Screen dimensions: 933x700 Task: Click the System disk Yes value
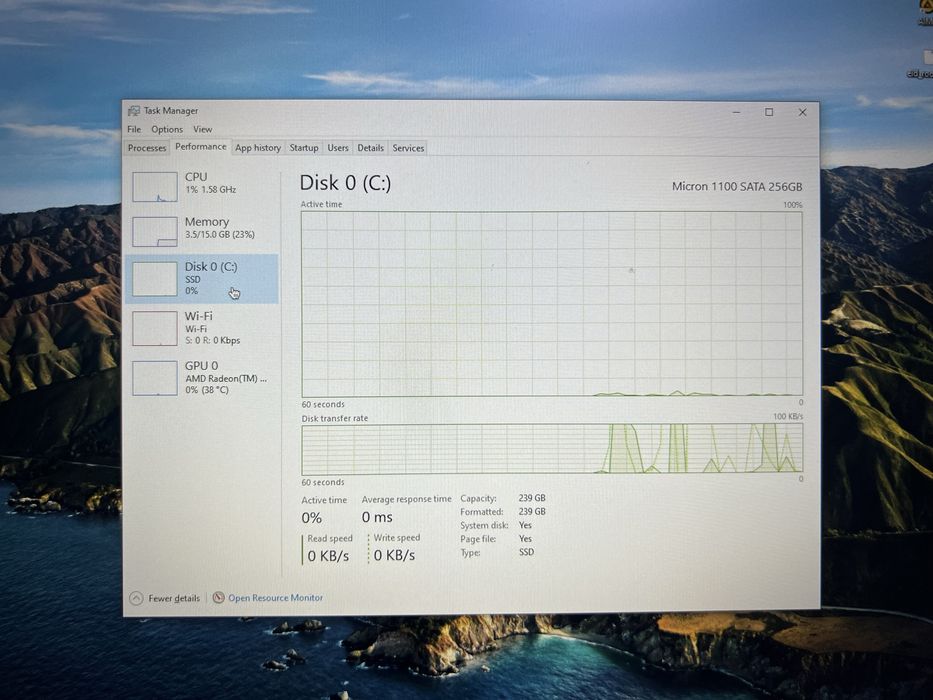[525, 525]
